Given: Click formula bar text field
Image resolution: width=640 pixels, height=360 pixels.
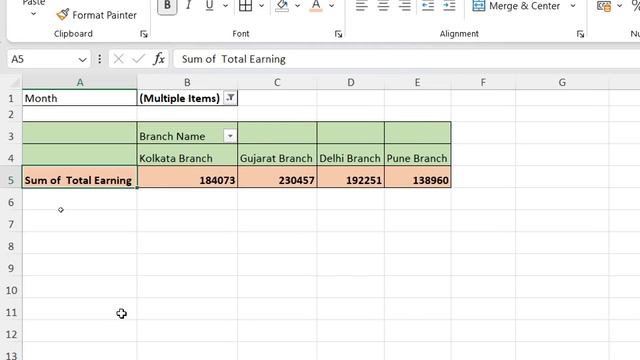Looking at the screenshot, I should pyautogui.click(x=407, y=59).
